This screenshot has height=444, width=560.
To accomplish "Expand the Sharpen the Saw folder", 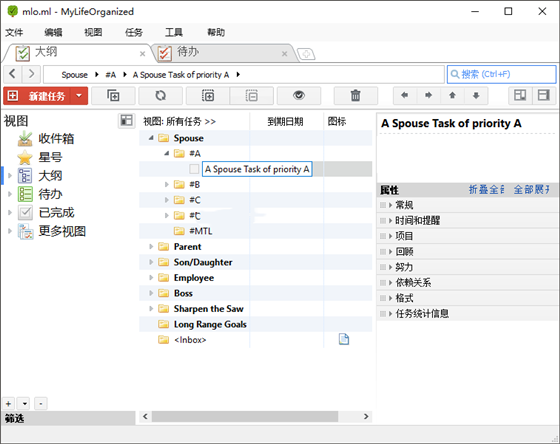I will point(151,308).
